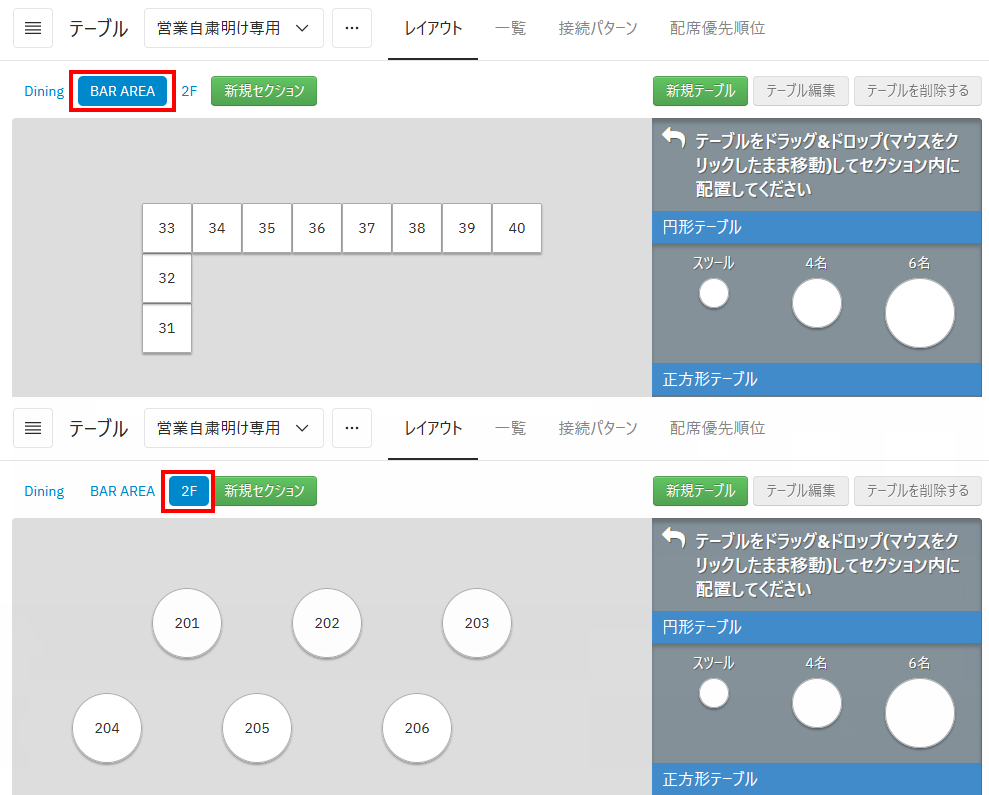Select square table 31
Viewport: 989px width, 795px height.
pyautogui.click(x=167, y=328)
